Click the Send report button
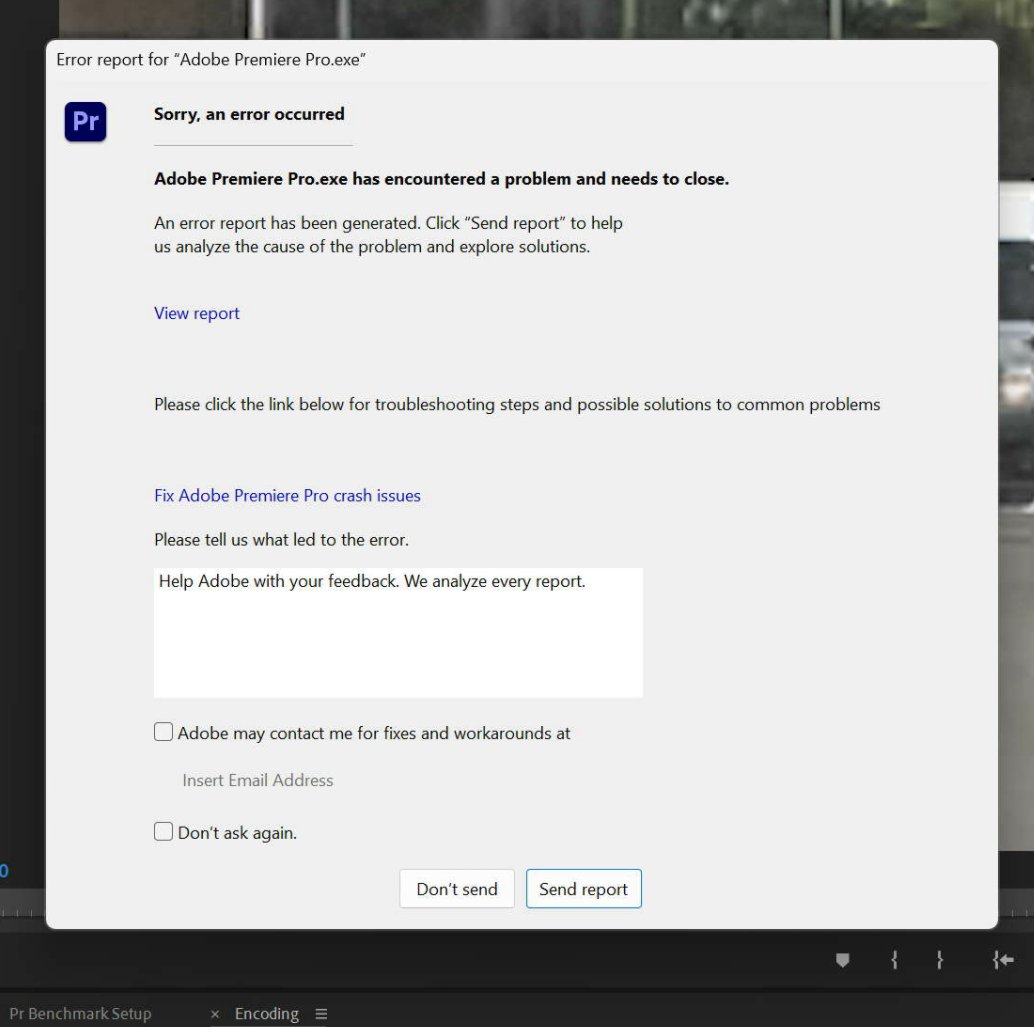1034x1027 pixels. (584, 889)
